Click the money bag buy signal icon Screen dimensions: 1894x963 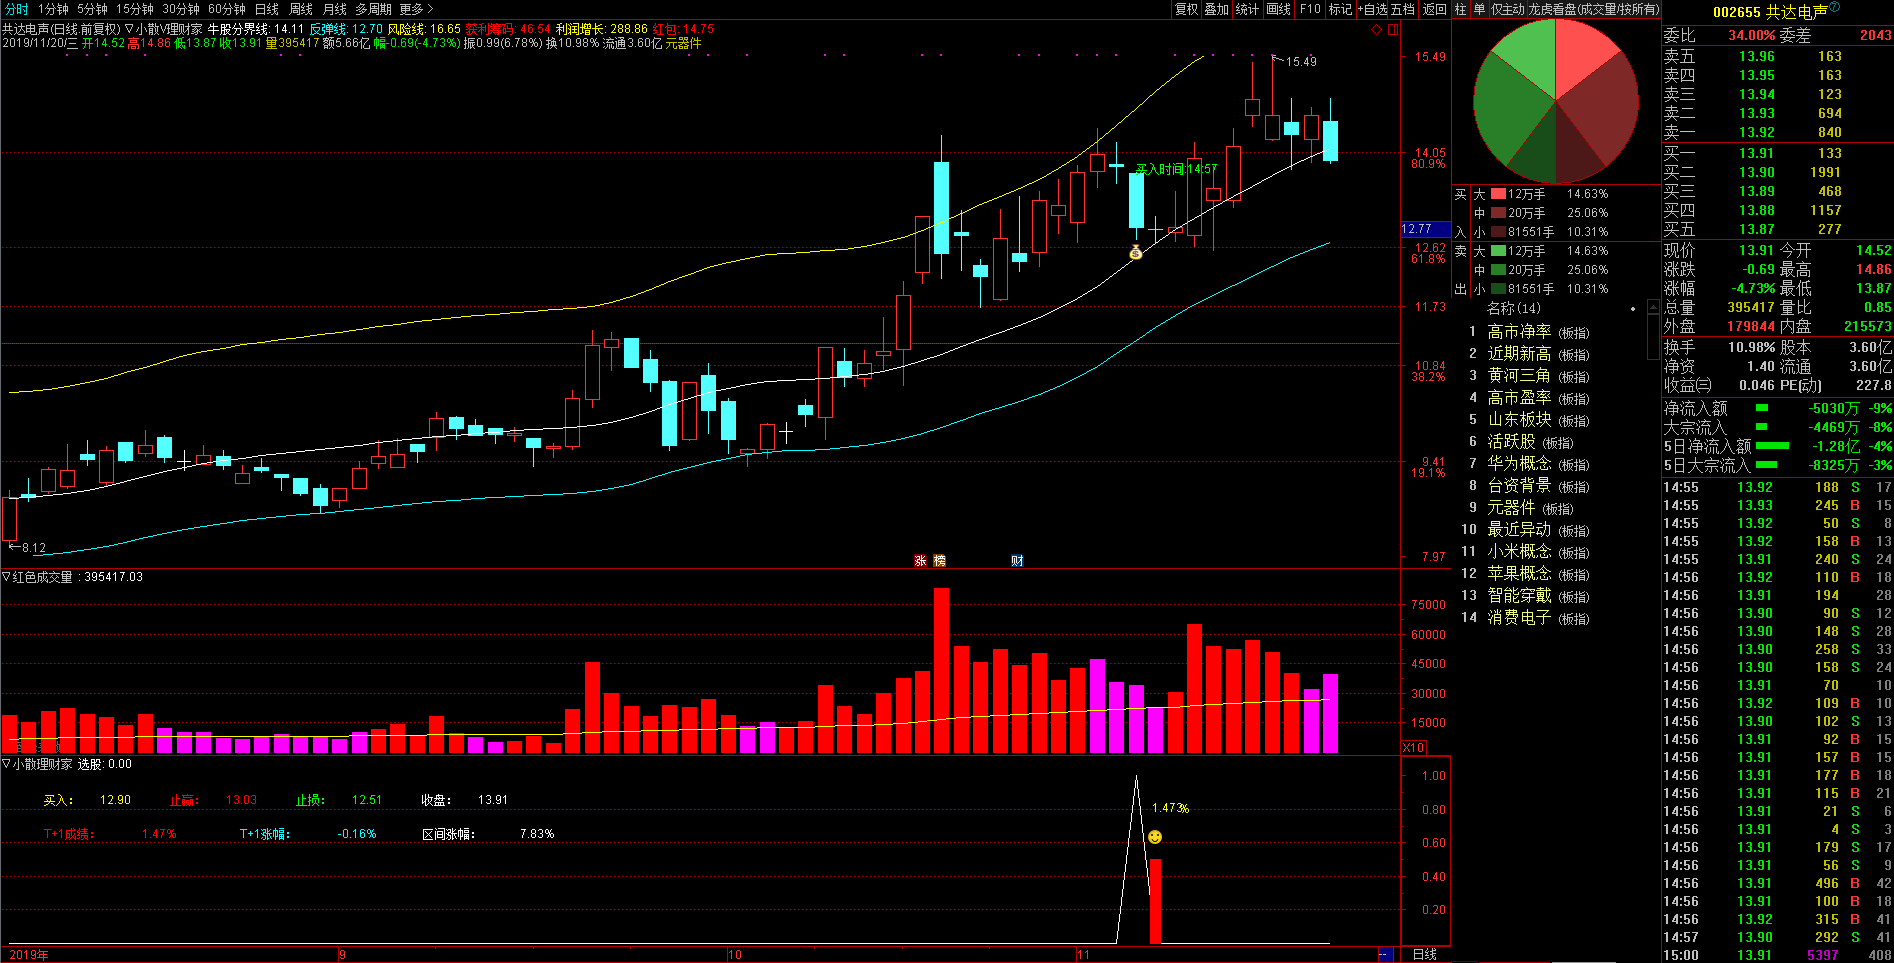pos(1135,252)
